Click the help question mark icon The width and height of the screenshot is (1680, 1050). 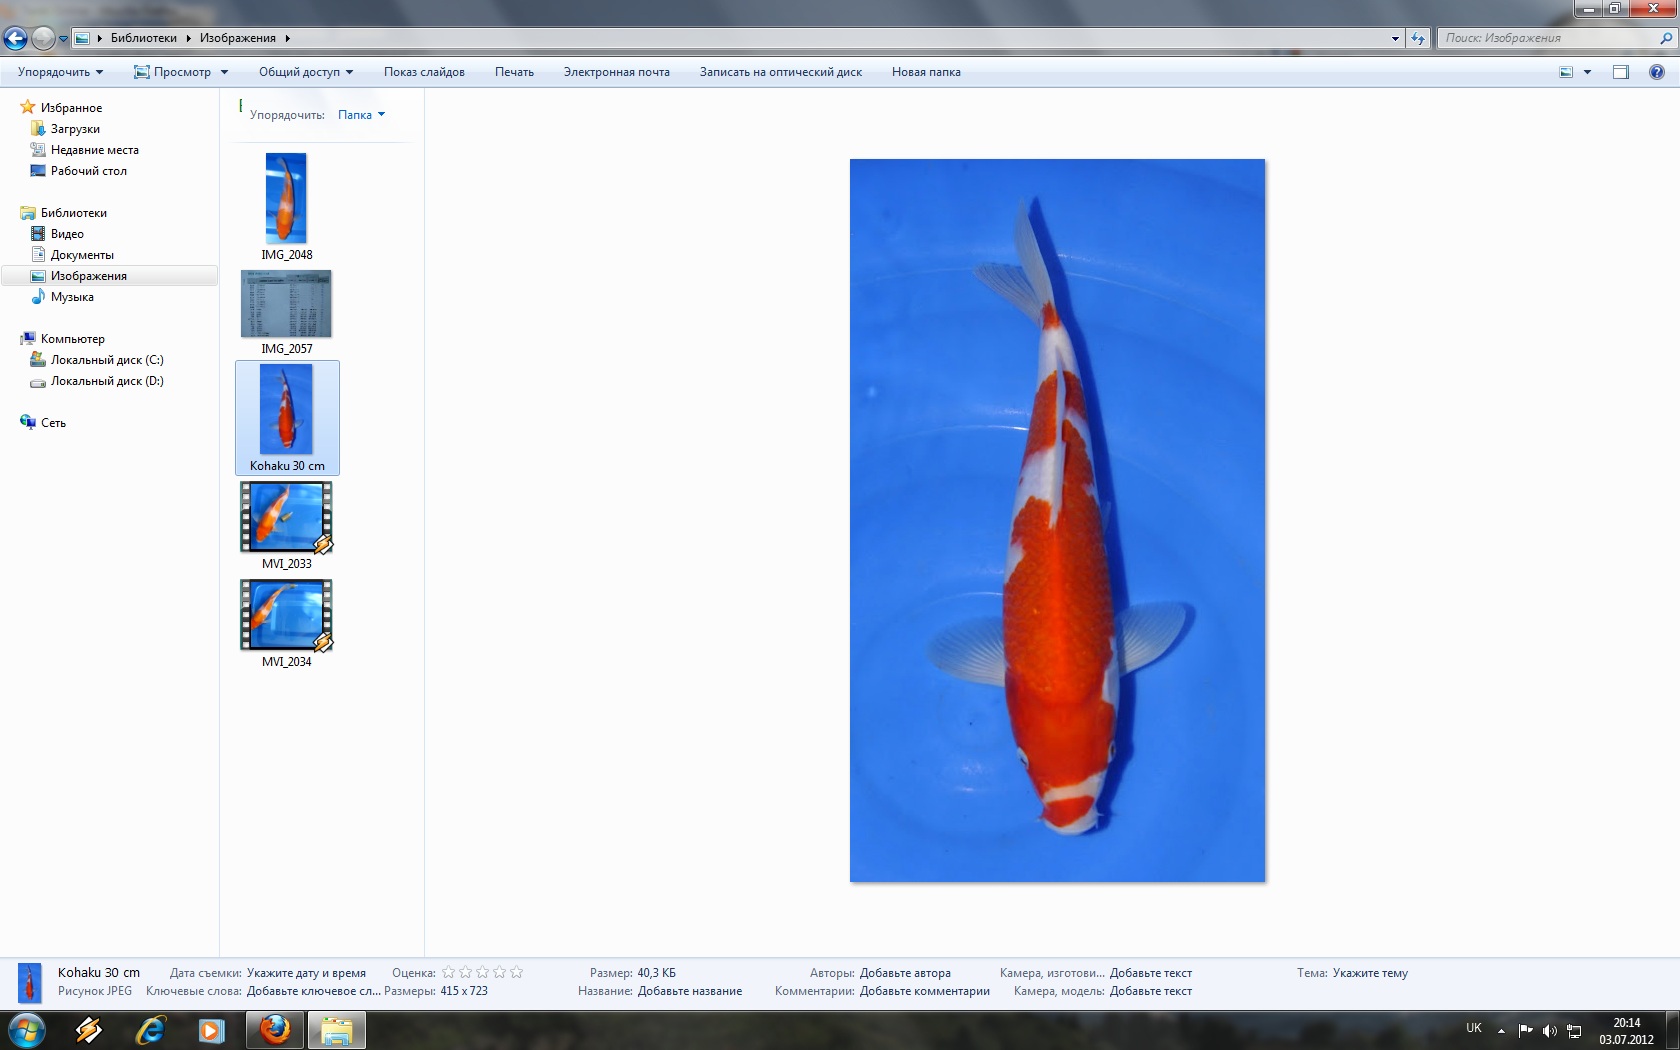pyautogui.click(x=1657, y=72)
